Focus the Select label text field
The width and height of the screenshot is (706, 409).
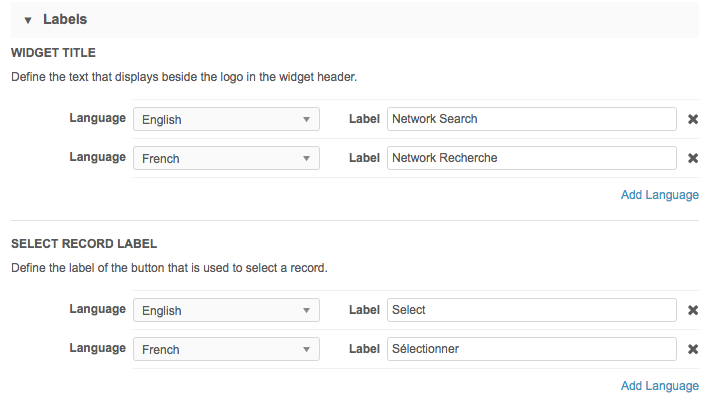point(531,310)
